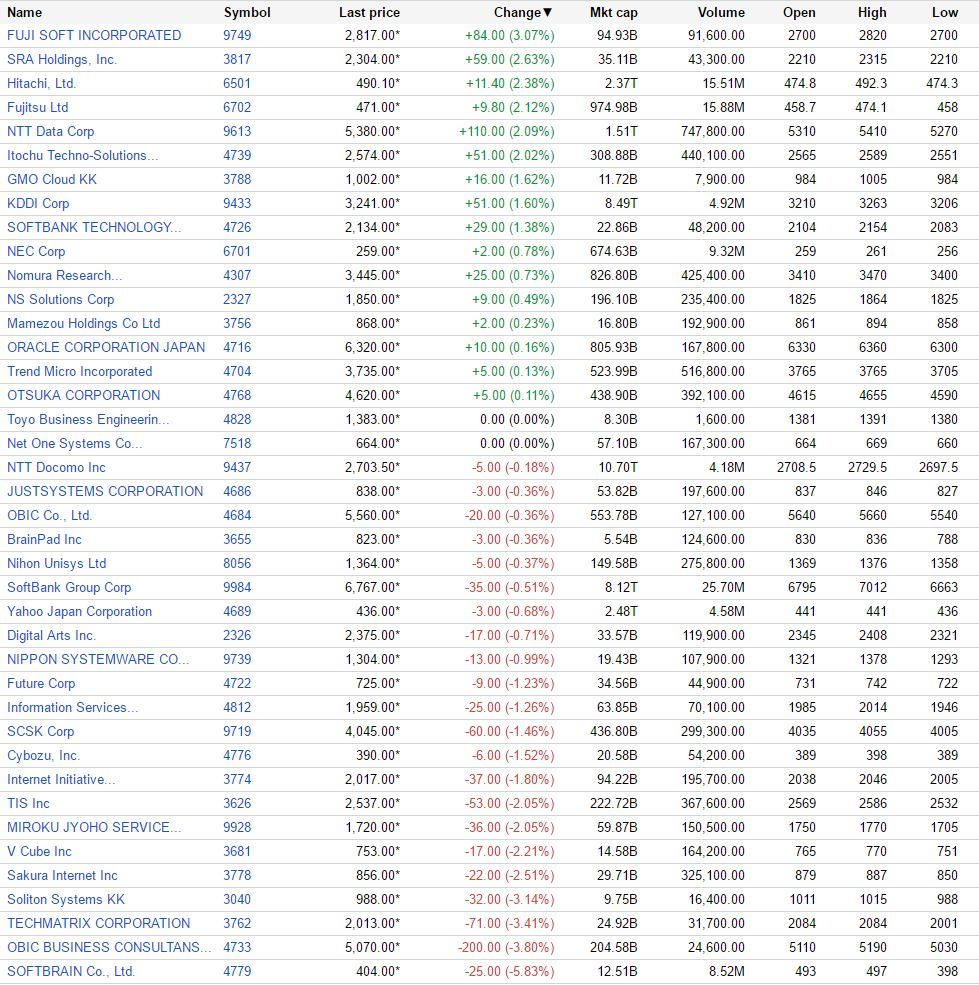Screen dimensions: 979x985
Task: Open Soliton Systems KK link
Action: pos(66,899)
